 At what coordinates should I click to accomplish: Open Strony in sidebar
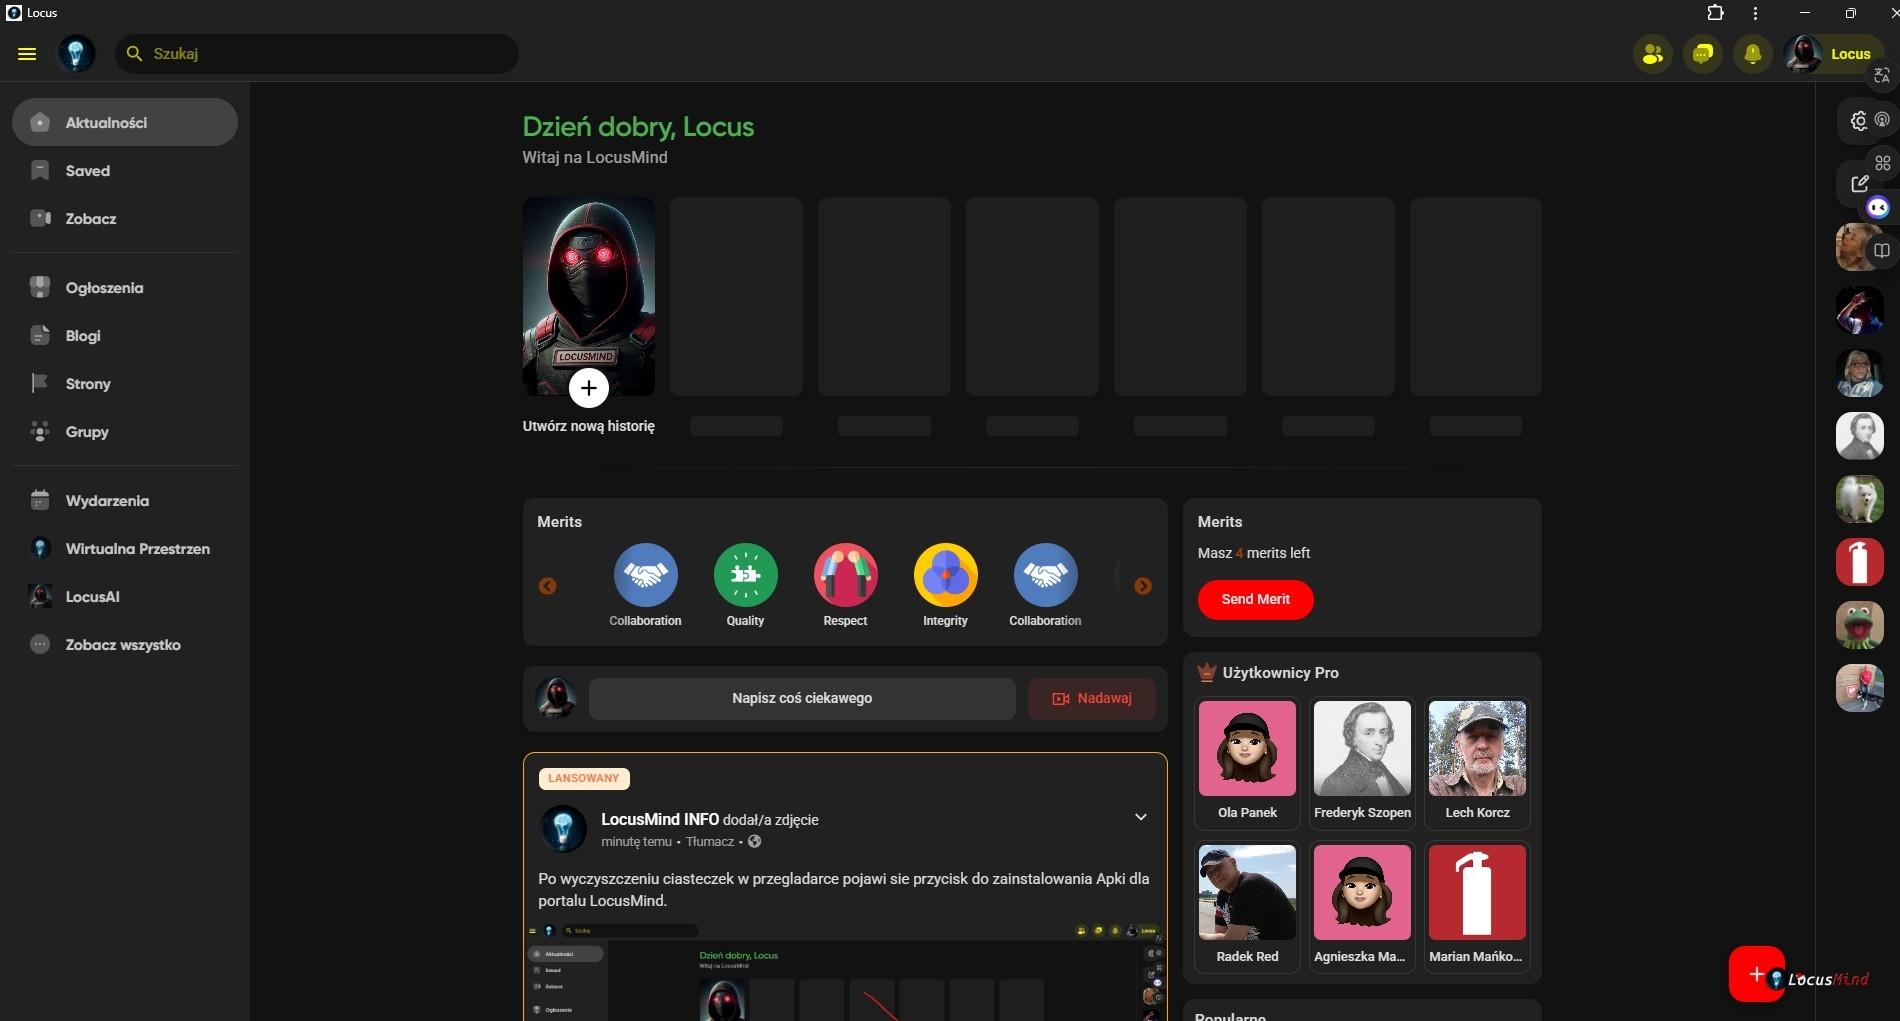click(x=125, y=383)
